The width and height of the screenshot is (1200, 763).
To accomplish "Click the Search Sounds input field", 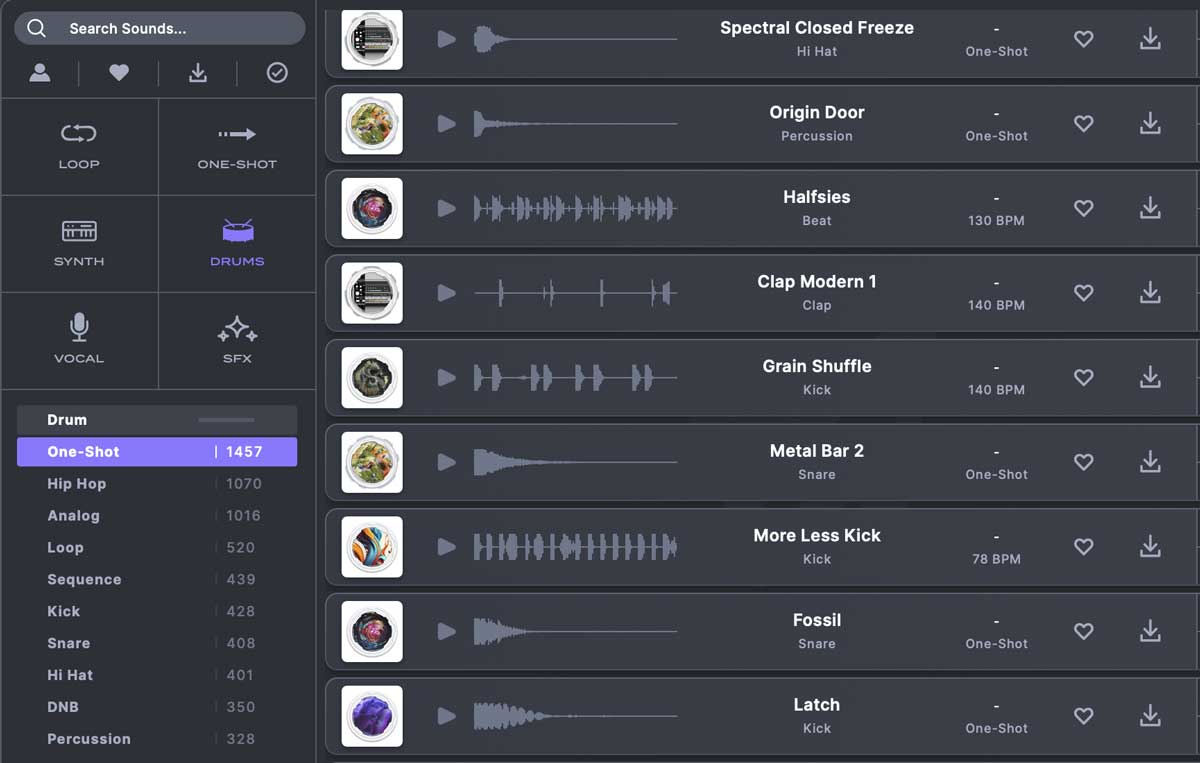I will (160, 28).
